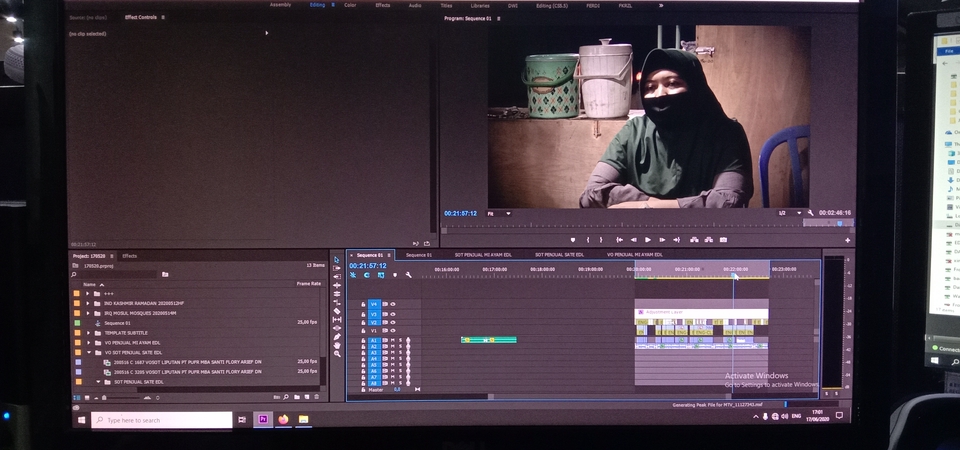
Task: Open the VO PENJUAL MI AYAM EDL timeline tab
Action: (634, 255)
